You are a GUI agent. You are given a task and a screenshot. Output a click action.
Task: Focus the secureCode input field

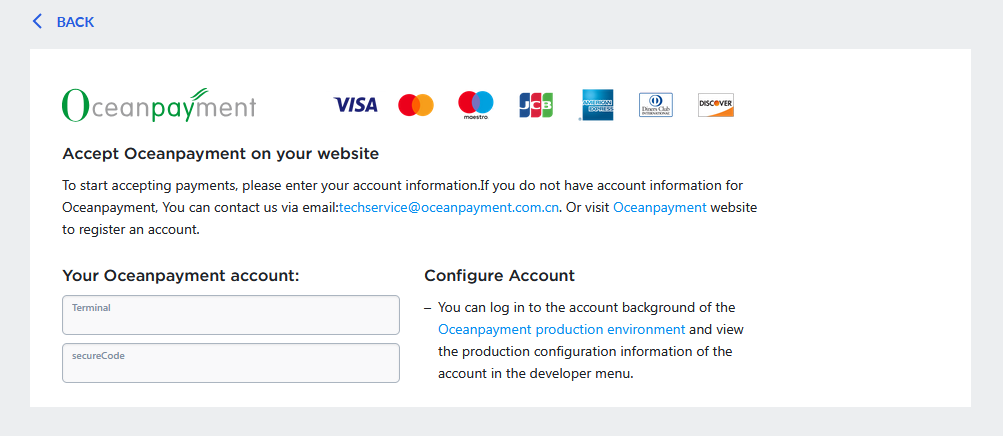[231, 363]
